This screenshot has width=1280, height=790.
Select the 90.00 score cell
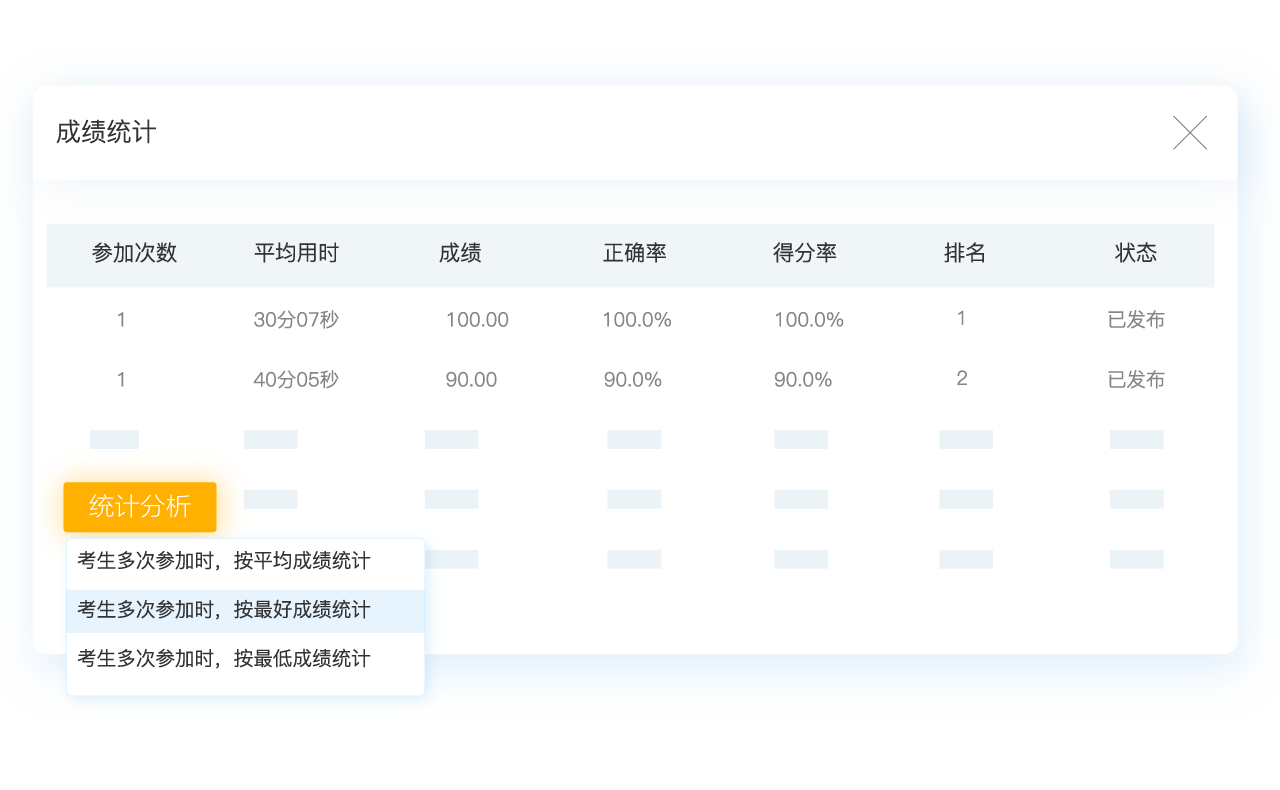471,380
